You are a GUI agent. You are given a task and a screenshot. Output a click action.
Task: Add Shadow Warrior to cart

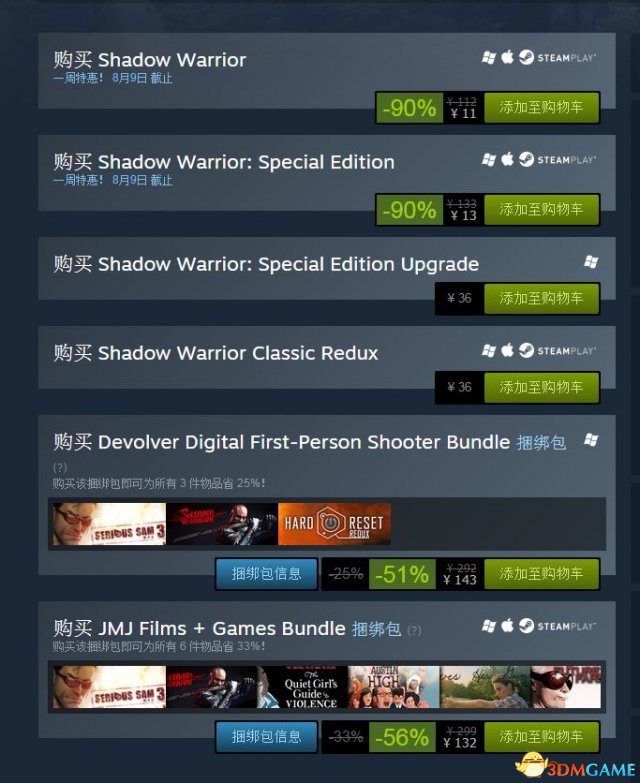point(542,107)
